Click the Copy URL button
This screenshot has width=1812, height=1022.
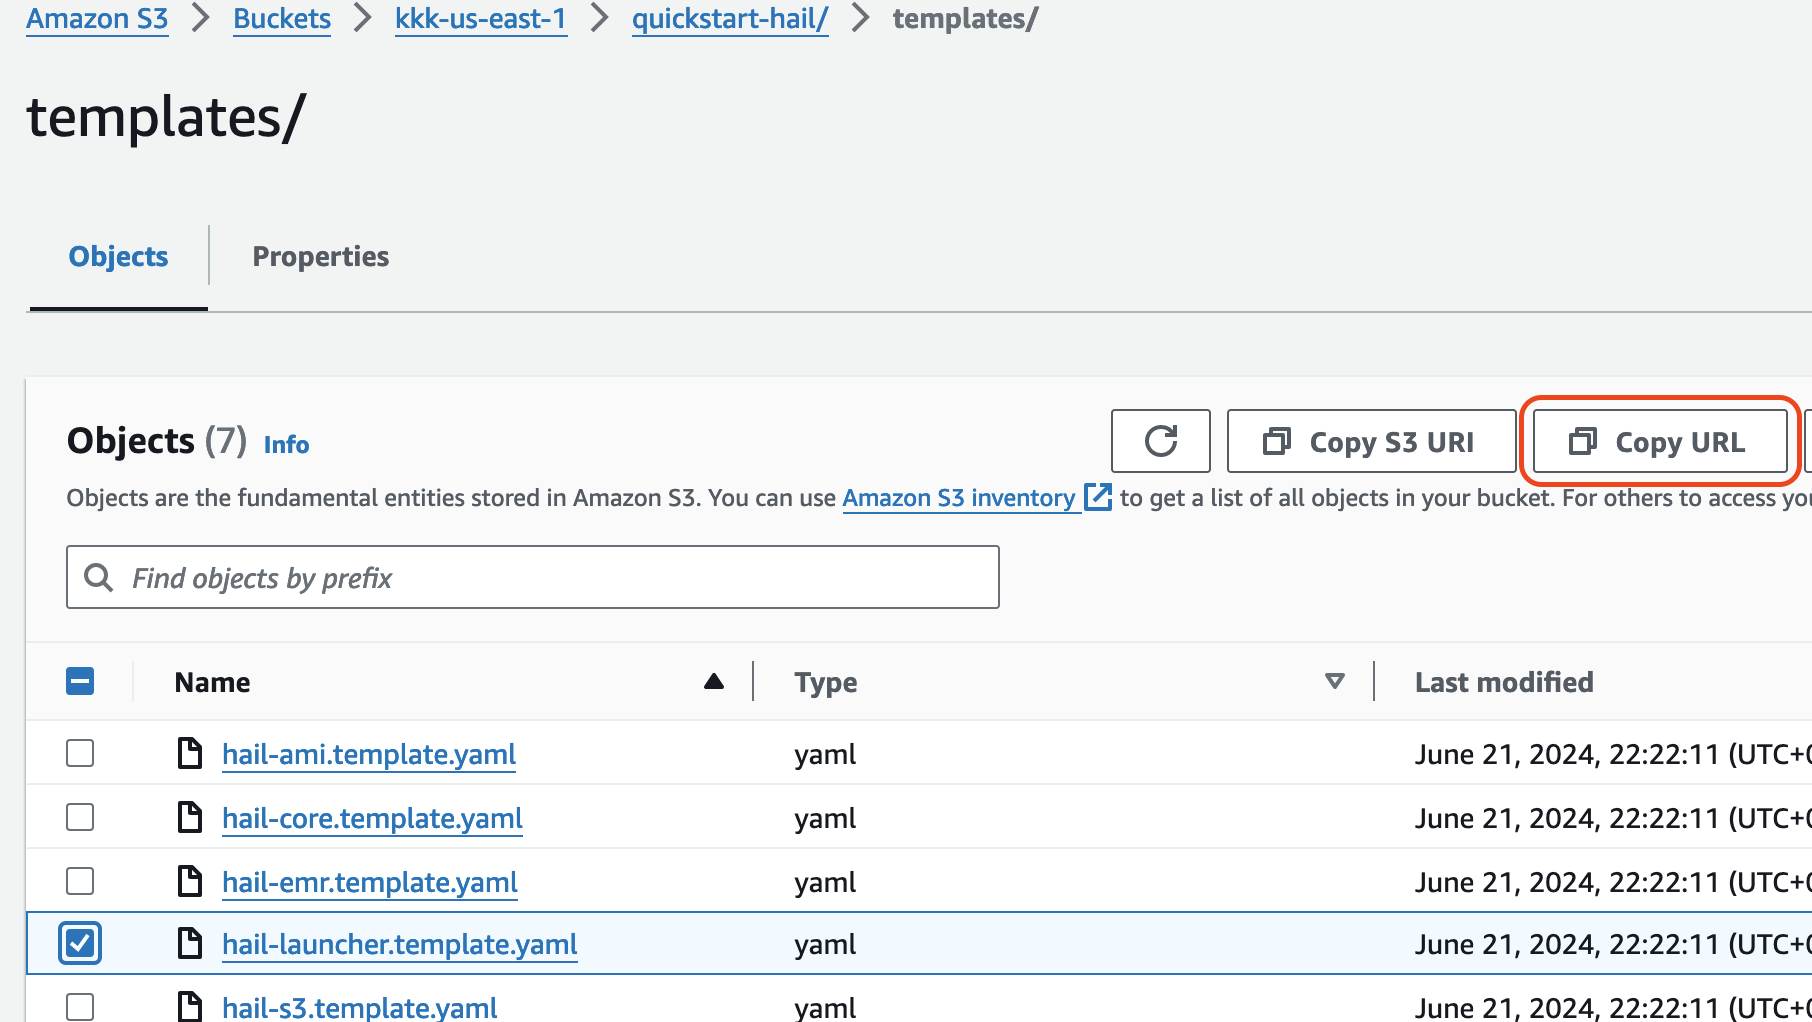coord(1660,441)
